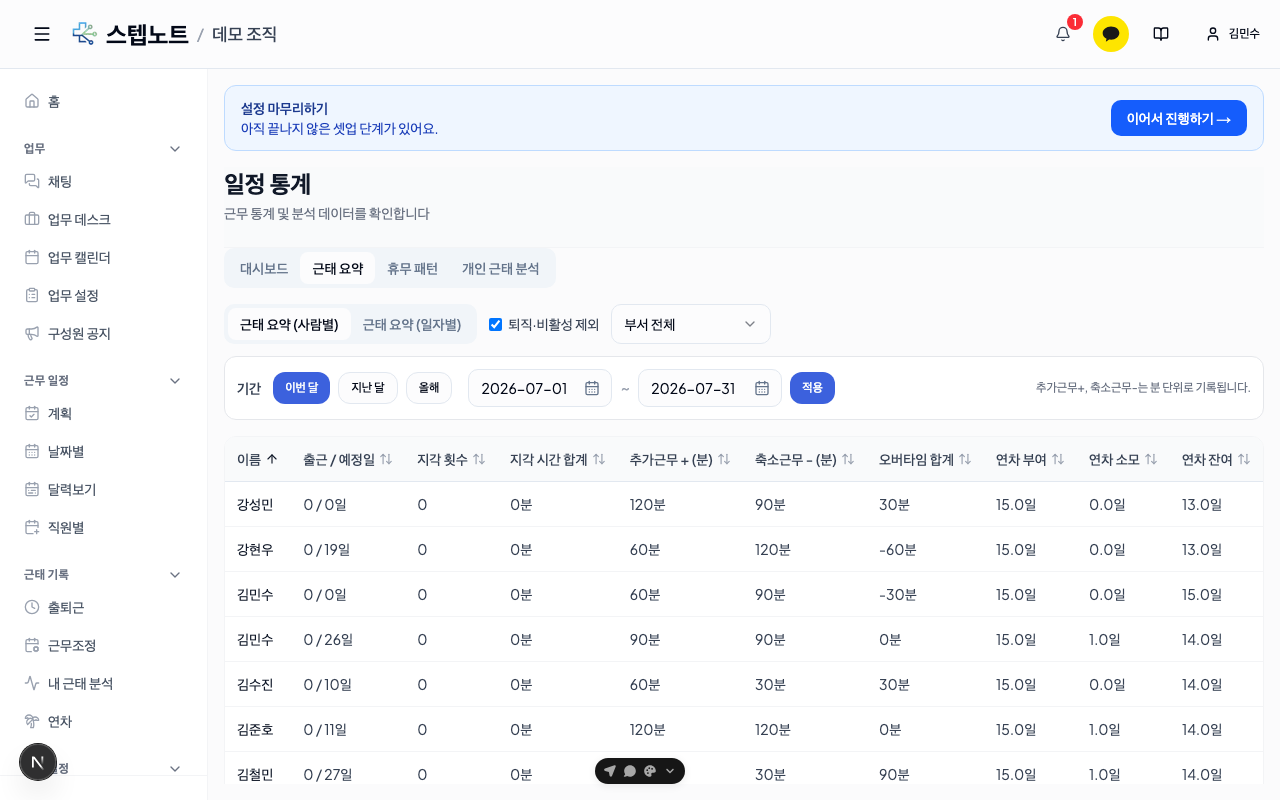Viewport: 1280px width, 800px height.
Task: Open calendar picker for 2026-07-31 end date
Action: 762,388
